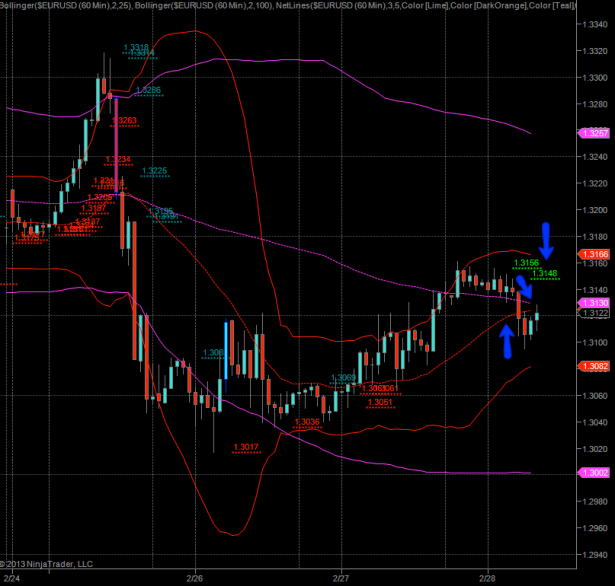Click the teal 1.3225 net line label
Viewport: 615px width, 586px height.
(154, 170)
